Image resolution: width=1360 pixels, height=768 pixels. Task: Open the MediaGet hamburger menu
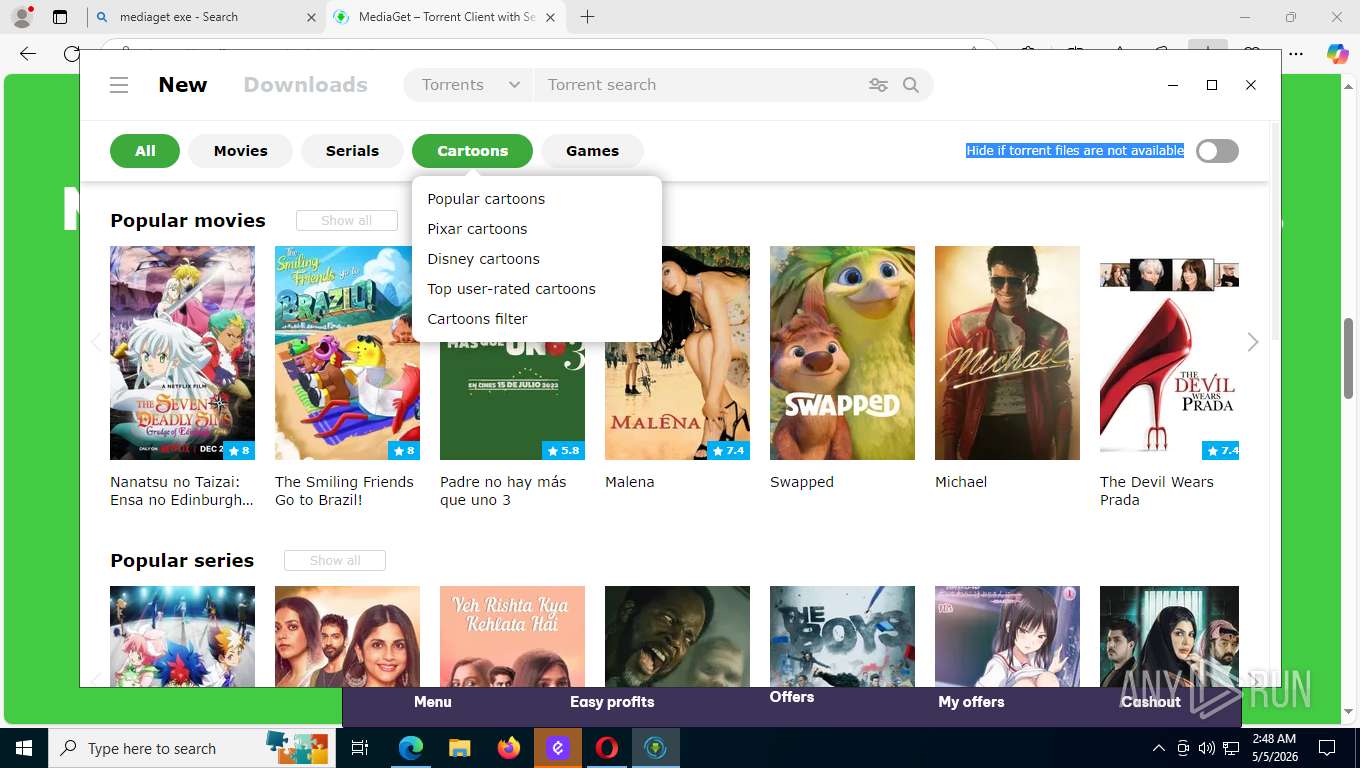click(119, 85)
